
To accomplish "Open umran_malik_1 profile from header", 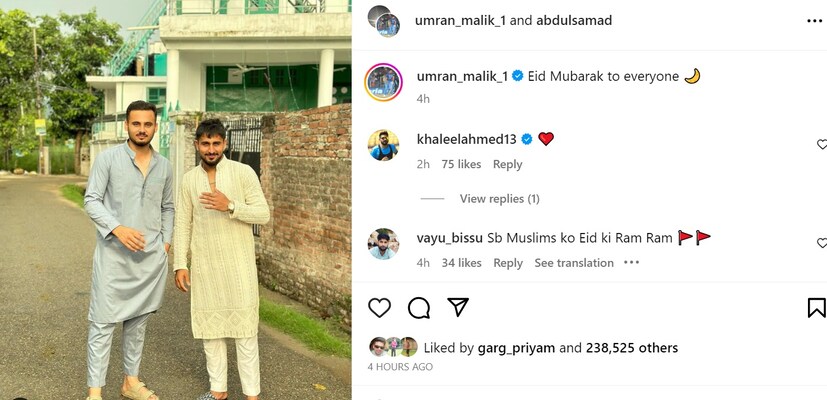I will pyautogui.click(x=455, y=20).
